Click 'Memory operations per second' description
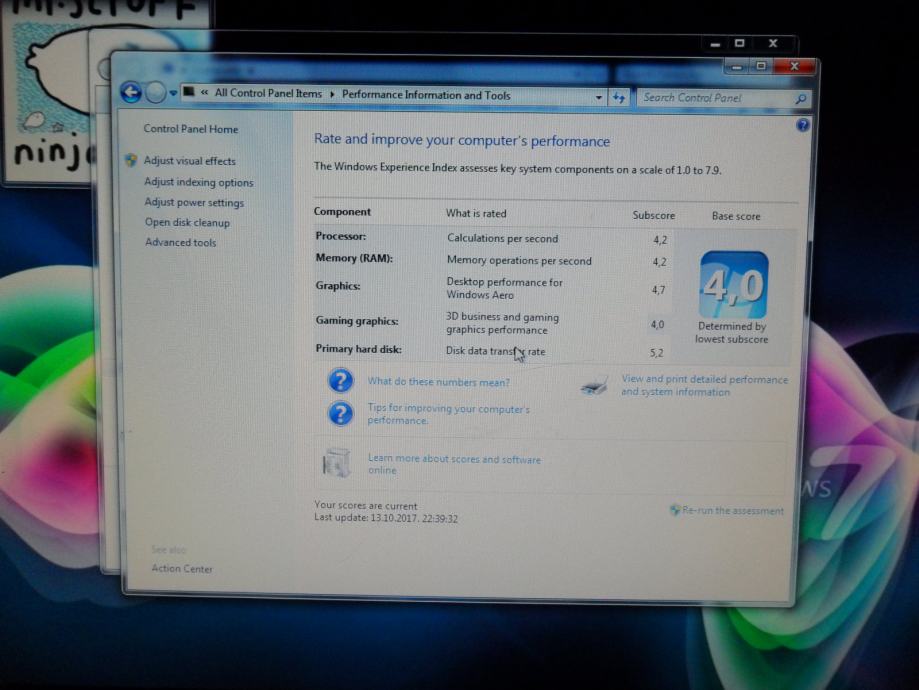Image resolution: width=919 pixels, height=690 pixels. pyautogui.click(x=519, y=260)
